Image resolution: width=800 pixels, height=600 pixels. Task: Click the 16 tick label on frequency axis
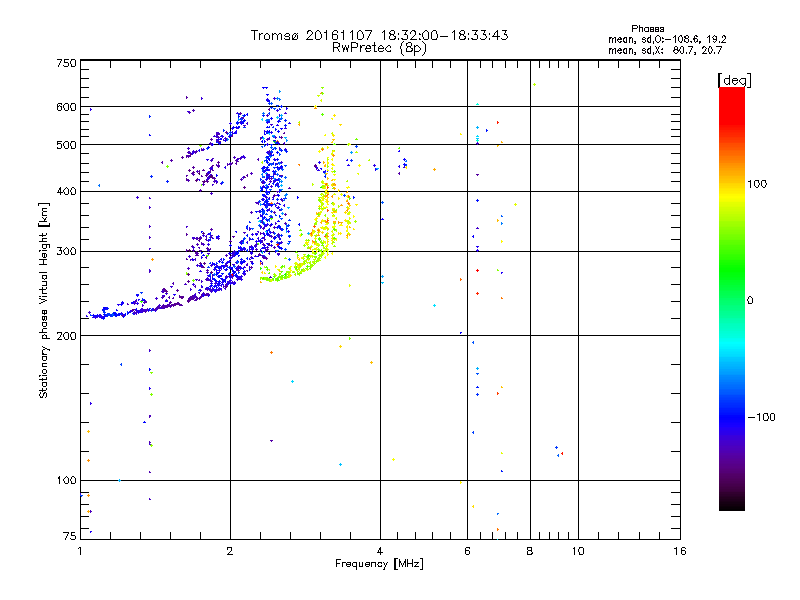point(680,551)
